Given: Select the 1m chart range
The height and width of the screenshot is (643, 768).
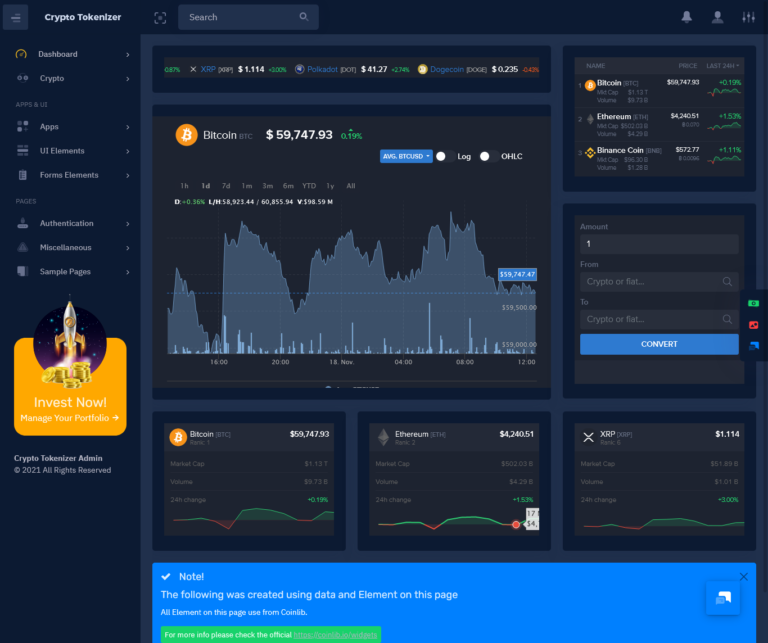Looking at the screenshot, I should coord(247,186).
